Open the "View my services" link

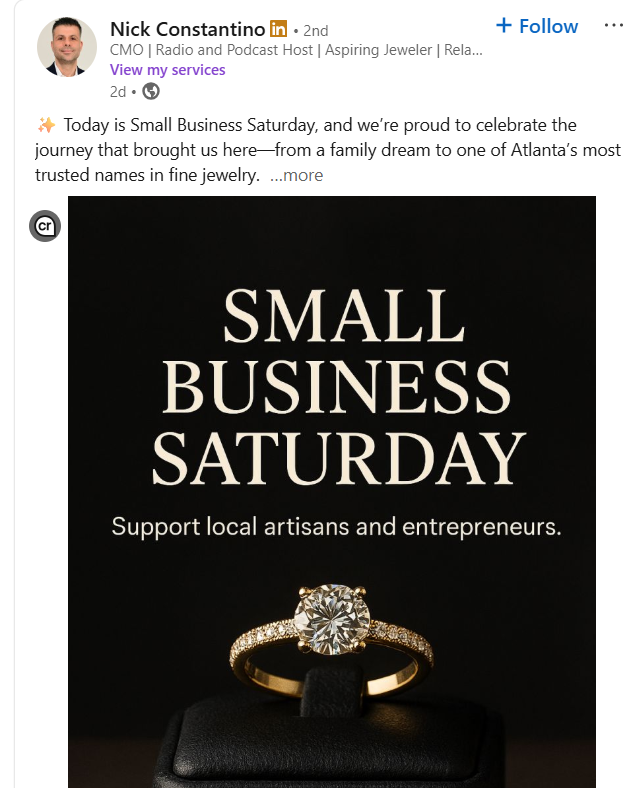[x=167, y=70]
